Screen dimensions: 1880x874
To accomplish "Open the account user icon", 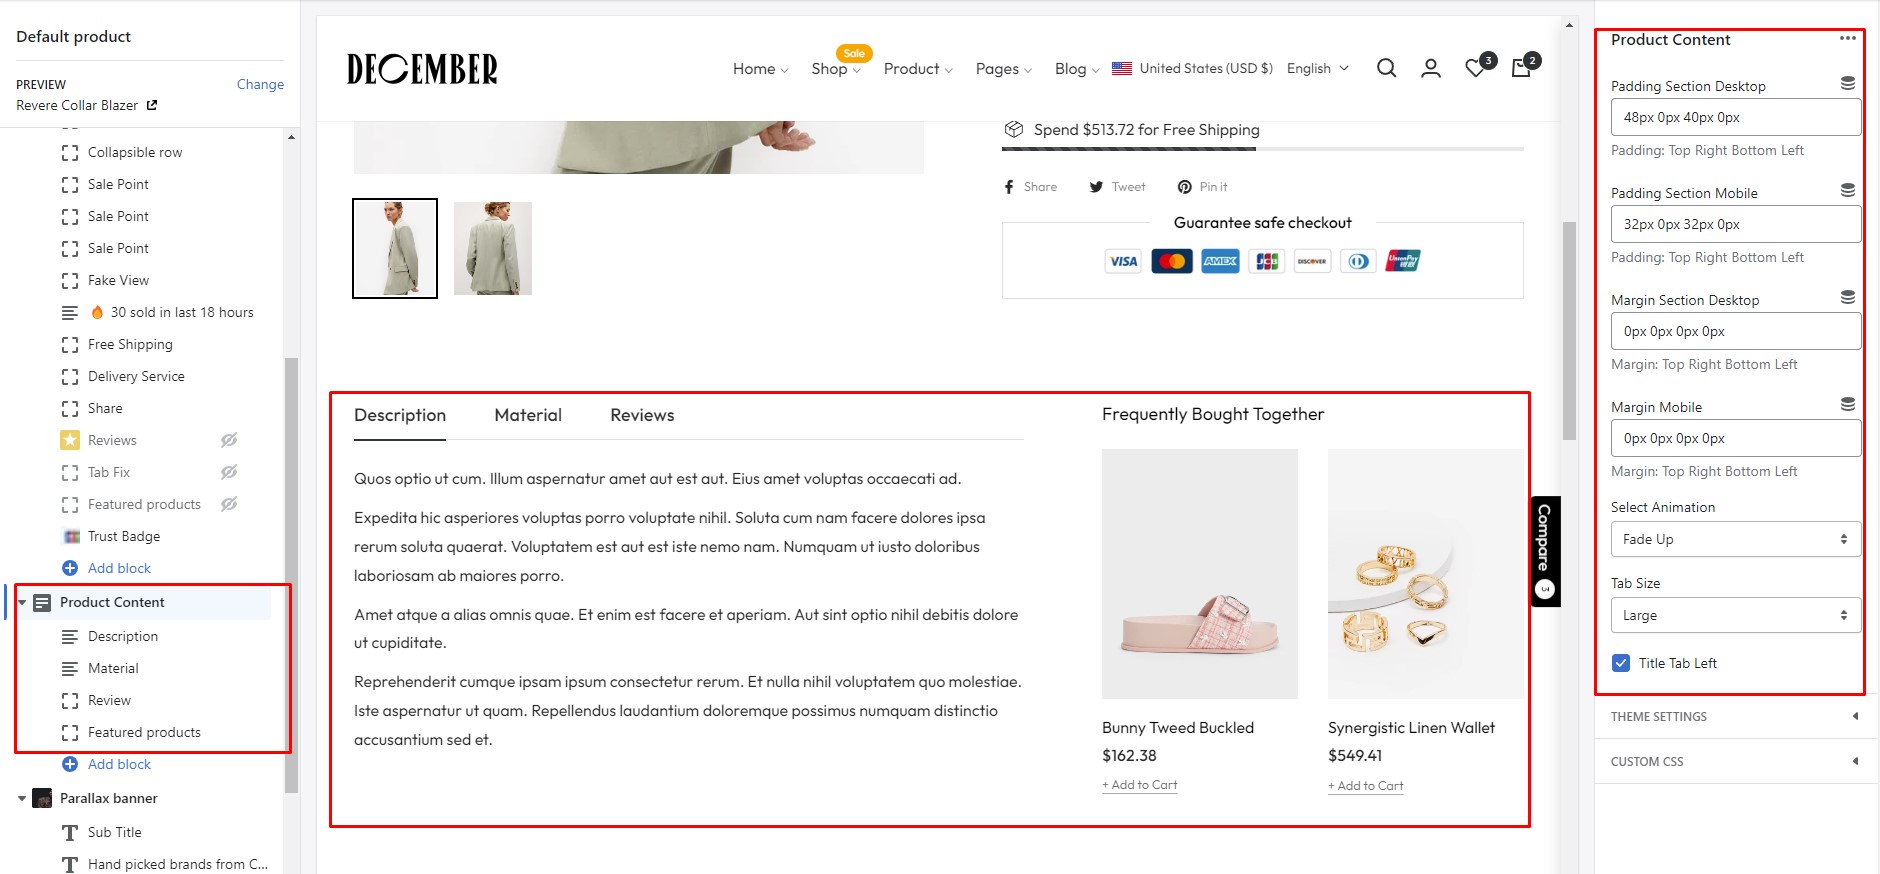I will (1431, 68).
